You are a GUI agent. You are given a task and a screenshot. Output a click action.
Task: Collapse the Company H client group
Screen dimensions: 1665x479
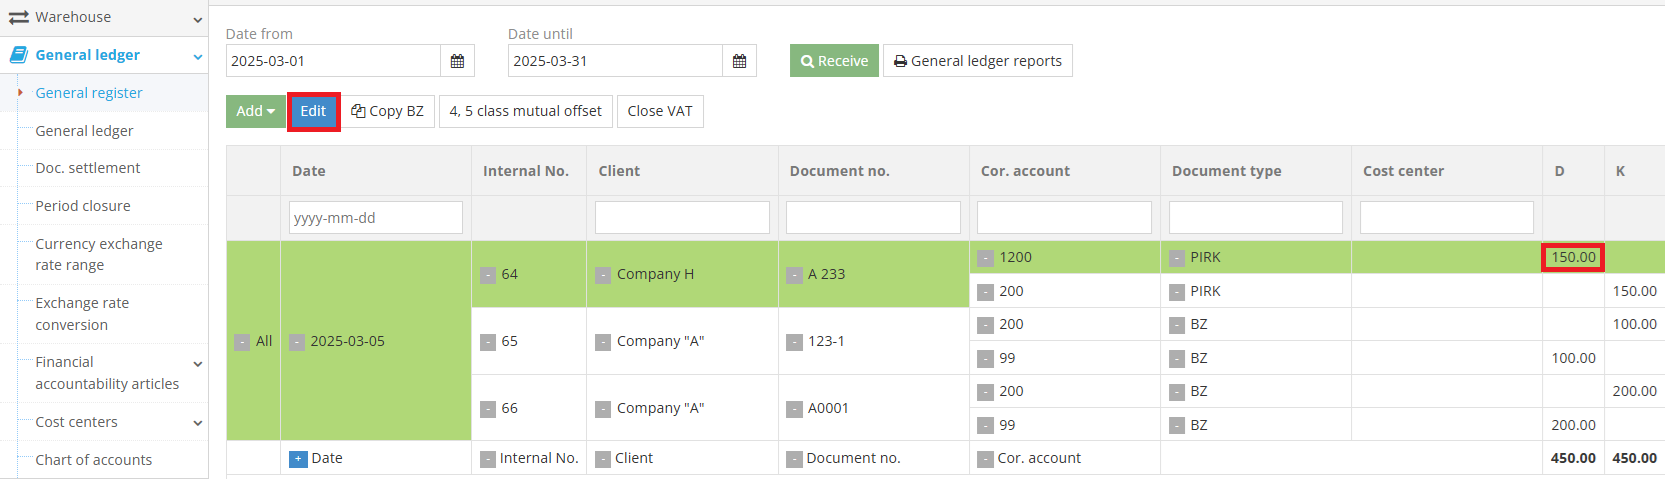tap(603, 275)
